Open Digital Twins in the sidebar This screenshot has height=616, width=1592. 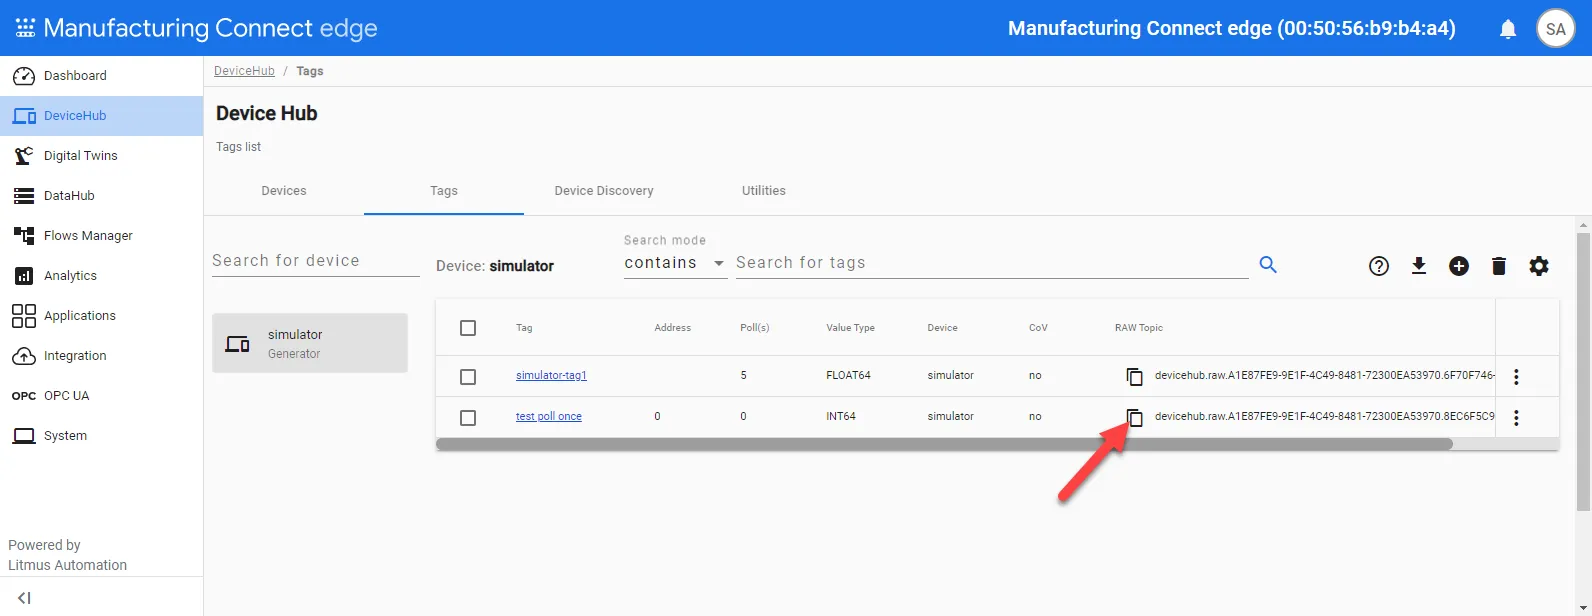click(x=101, y=156)
